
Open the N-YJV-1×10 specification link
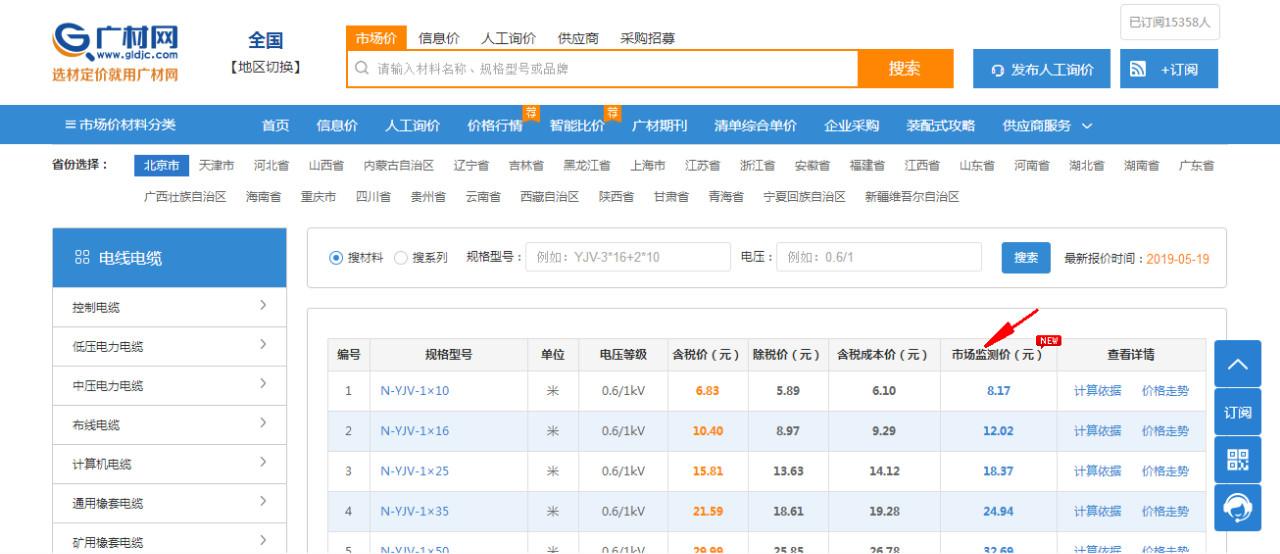click(x=414, y=391)
